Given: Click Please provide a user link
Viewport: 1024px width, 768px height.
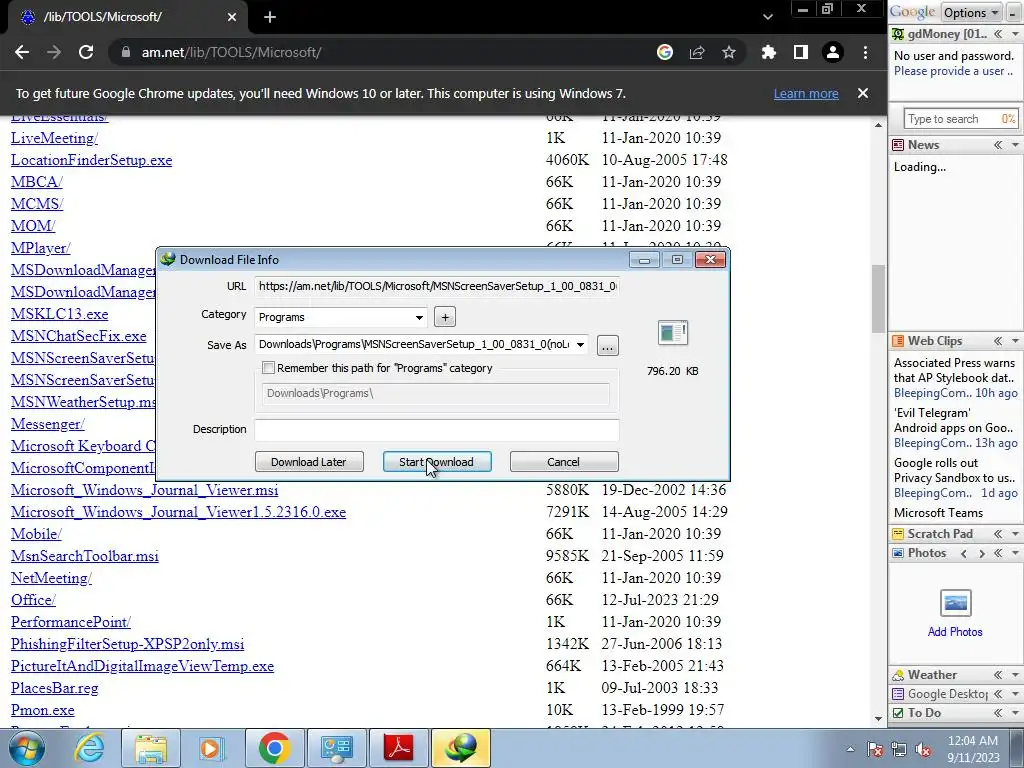Looking at the screenshot, I should click(x=953, y=71).
